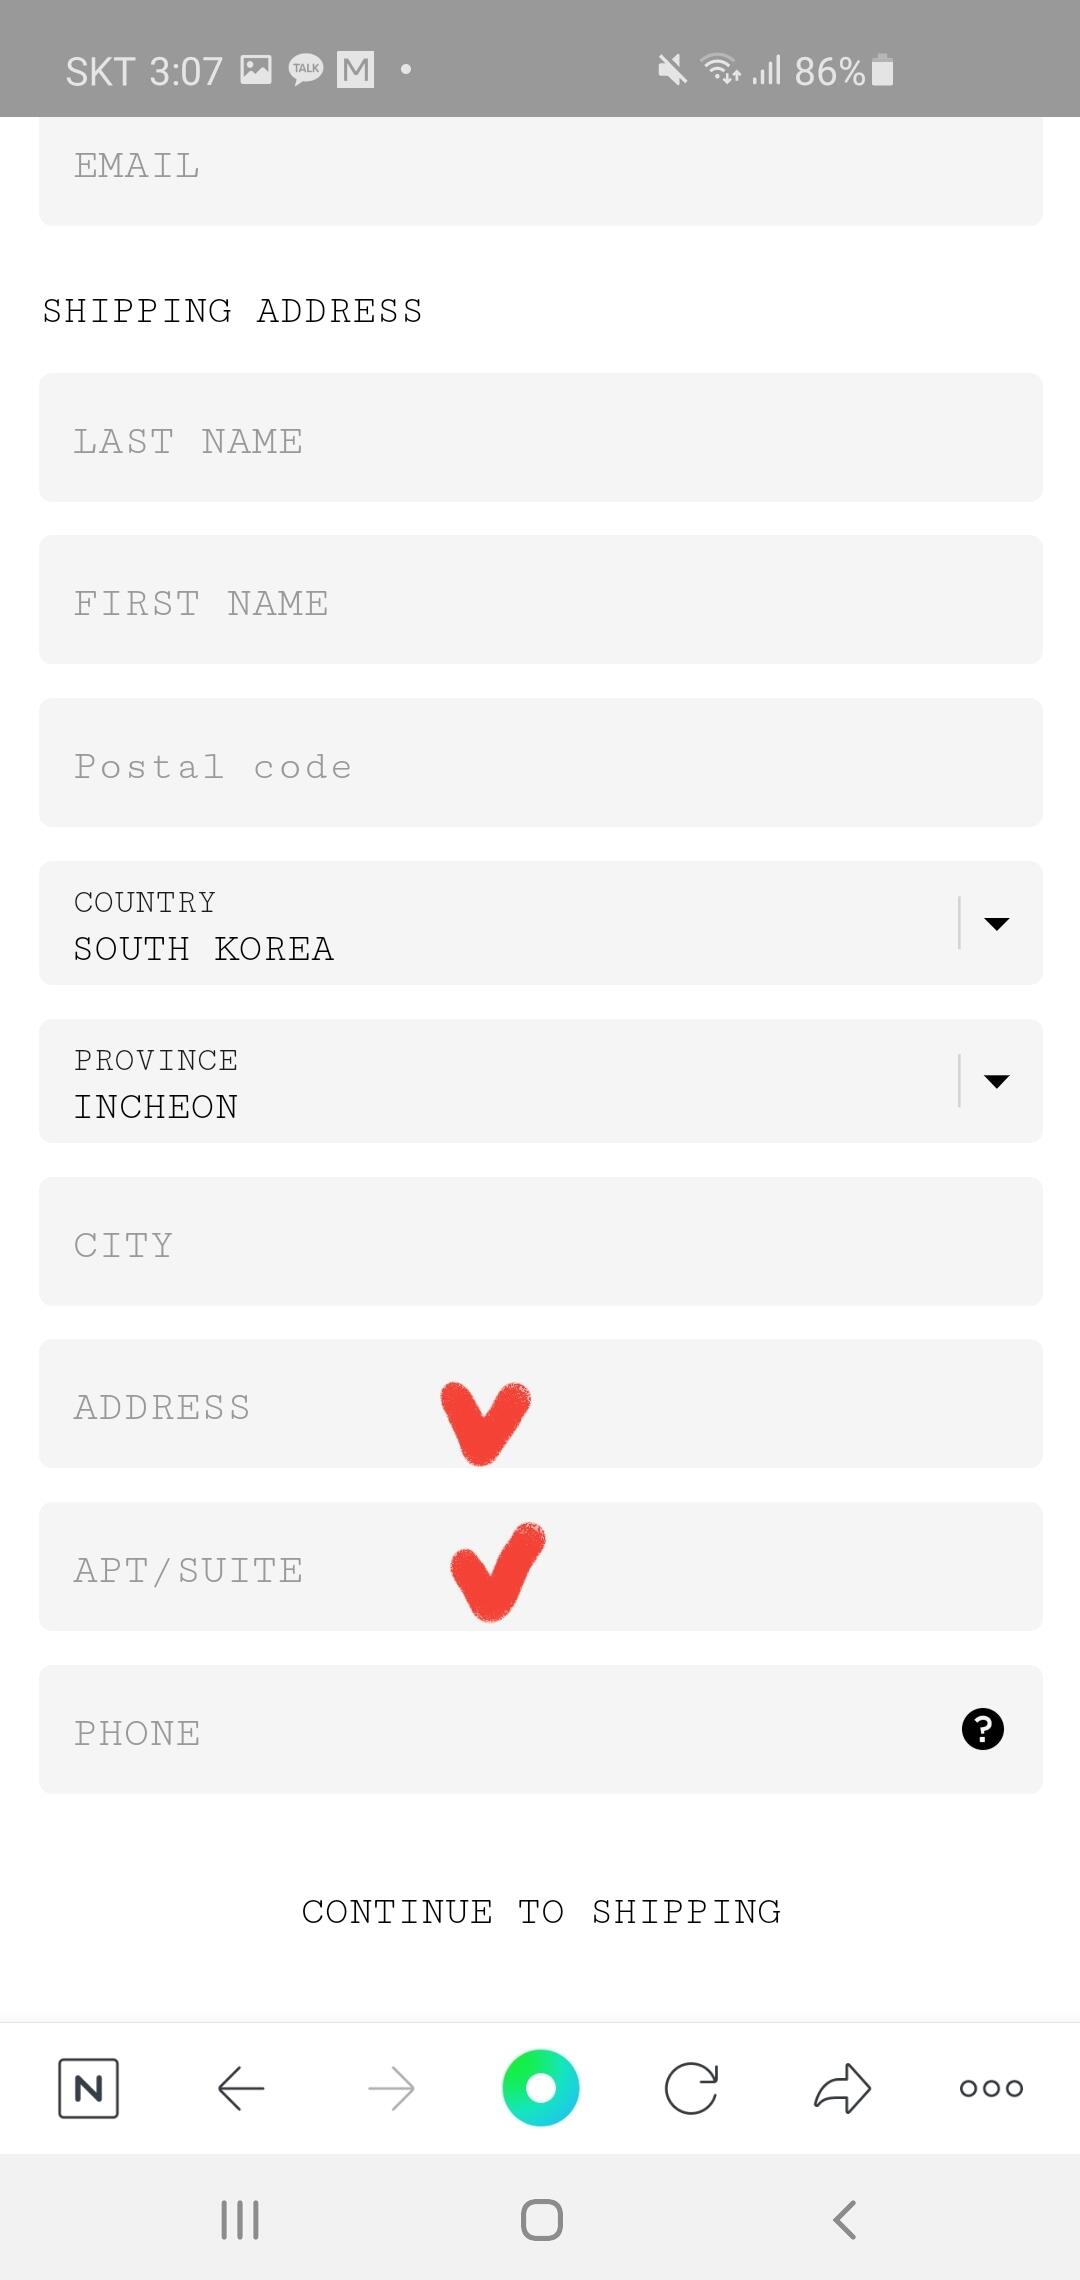Tap the Naver N home icon
Screen dimensions: 1080x2280
[x=88, y=2088]
